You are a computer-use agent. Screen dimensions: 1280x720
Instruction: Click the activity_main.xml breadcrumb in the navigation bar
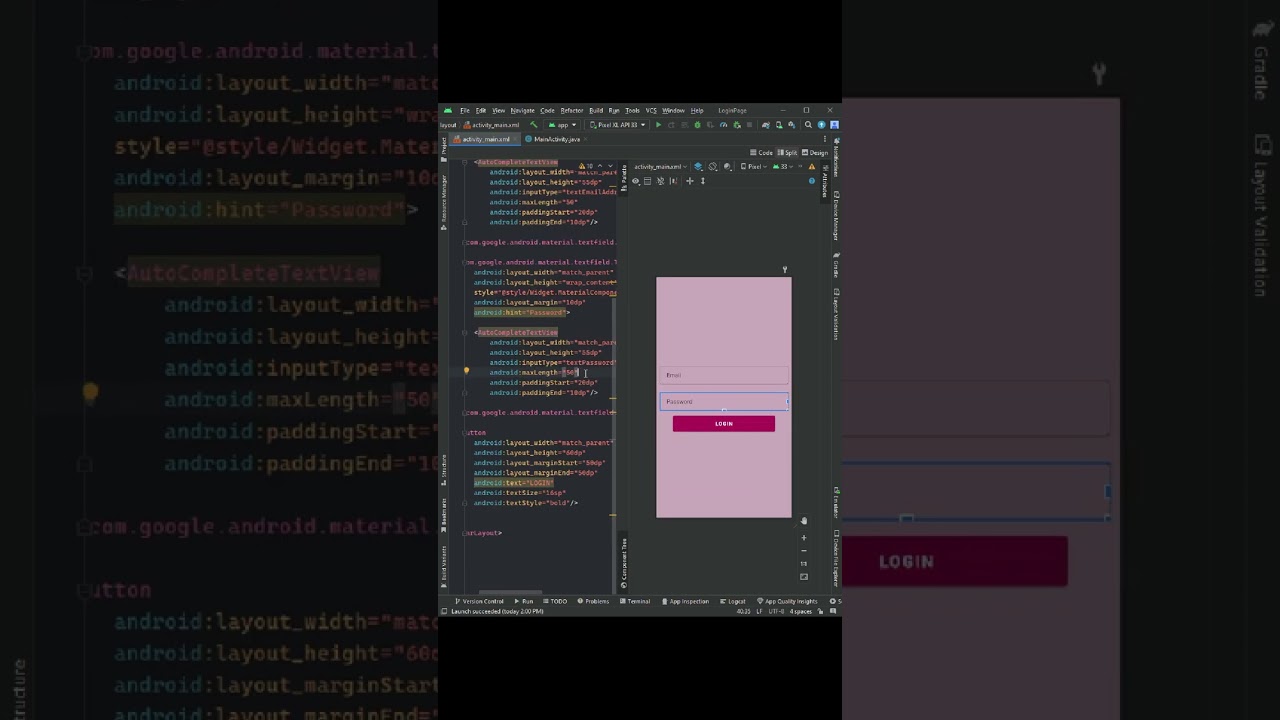pyautogui.click(x=492, y=125)
